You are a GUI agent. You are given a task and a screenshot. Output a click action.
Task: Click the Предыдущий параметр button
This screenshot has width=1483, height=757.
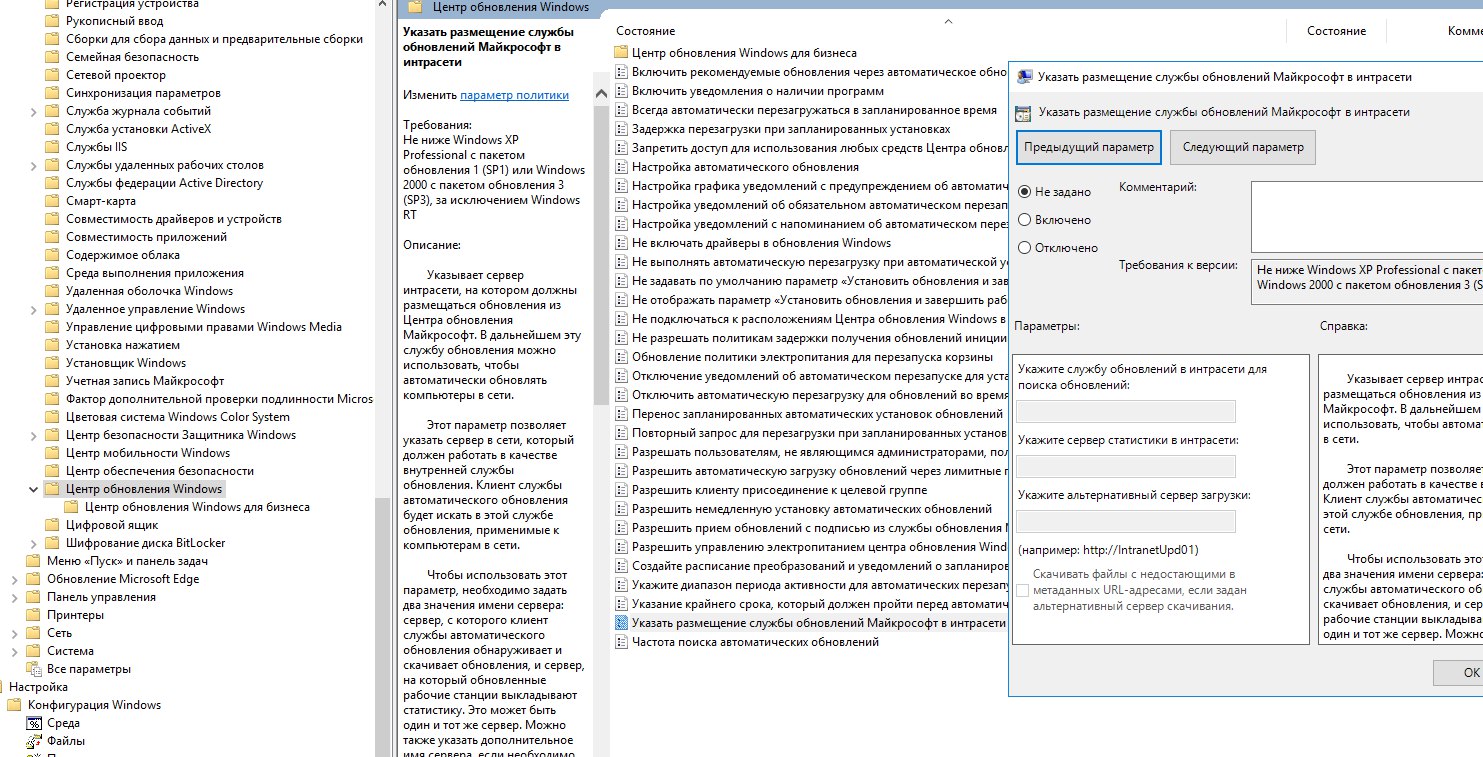tap(1088, 147)
